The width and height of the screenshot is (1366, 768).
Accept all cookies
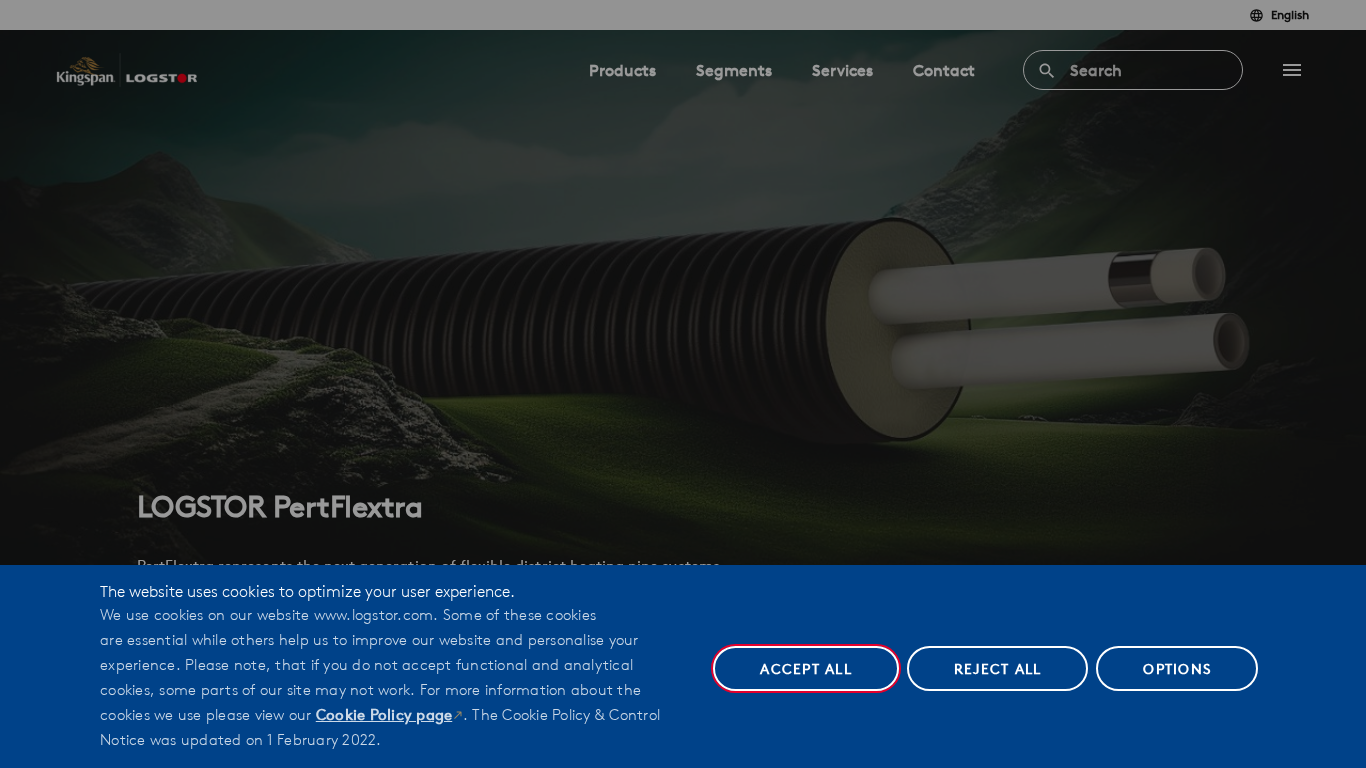point(806,669)
